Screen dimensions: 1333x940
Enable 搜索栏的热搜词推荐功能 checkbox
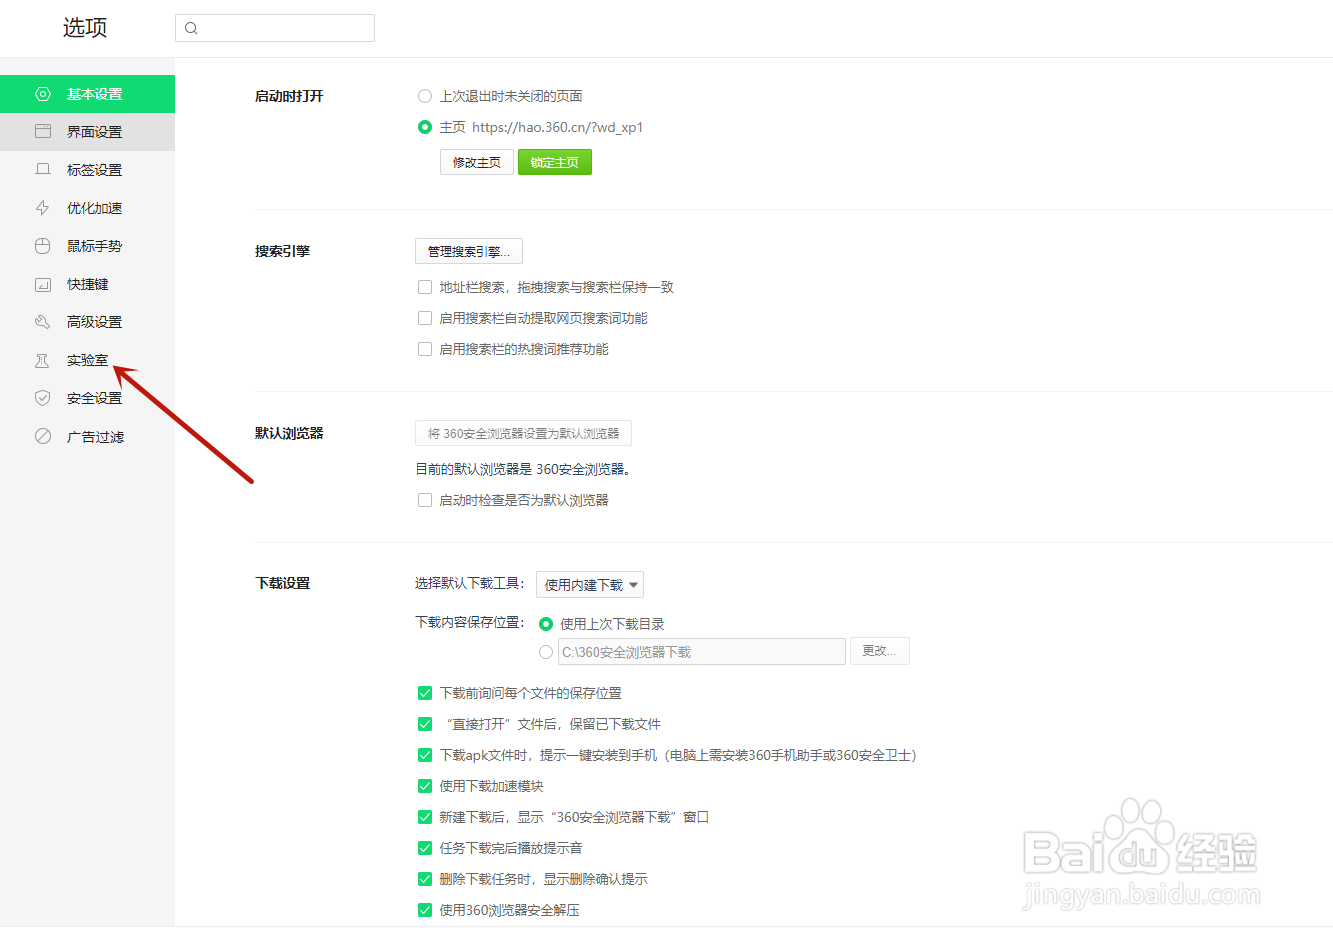[x=425, y=349]
